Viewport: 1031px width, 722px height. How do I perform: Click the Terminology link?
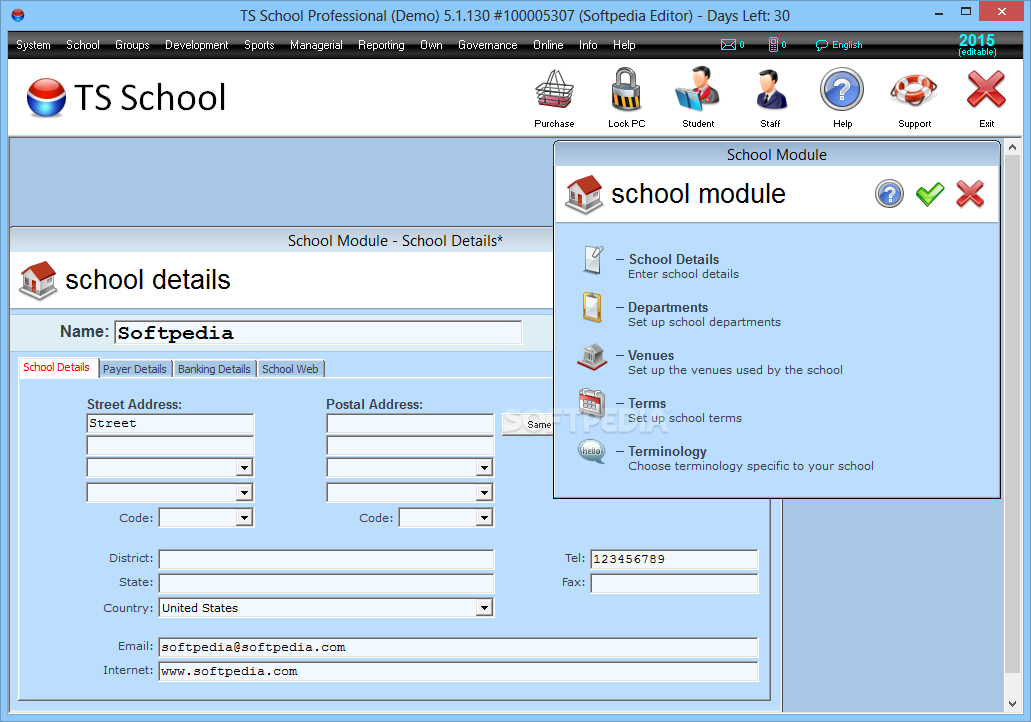point(667,451)
